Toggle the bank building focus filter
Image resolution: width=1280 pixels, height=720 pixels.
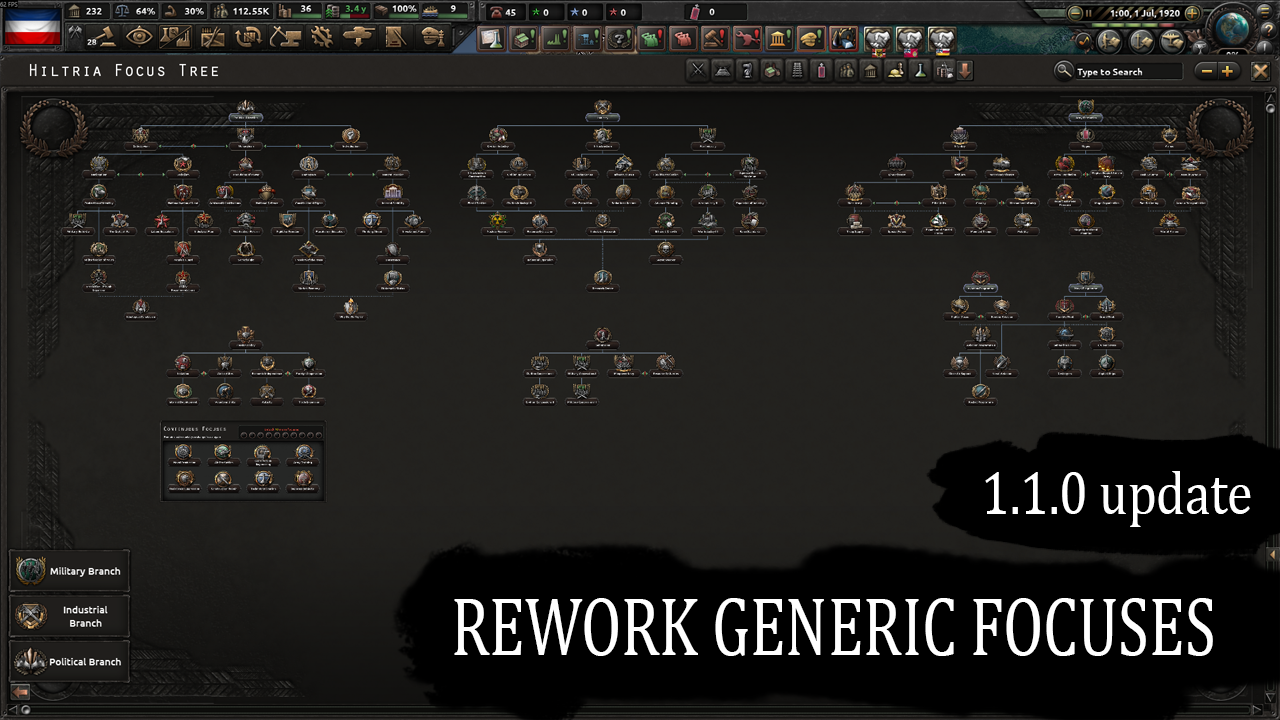pos(870,71)
